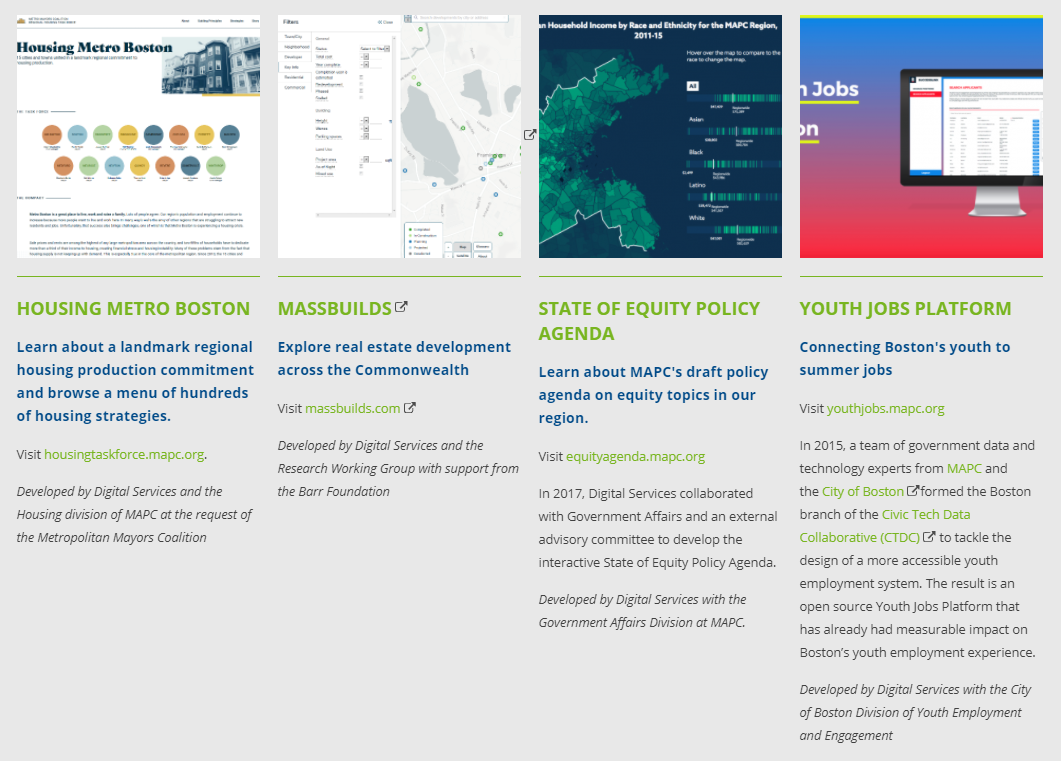
Task: Click external link icon next to MASSBUILDS heading
Action: click(401, 307)
